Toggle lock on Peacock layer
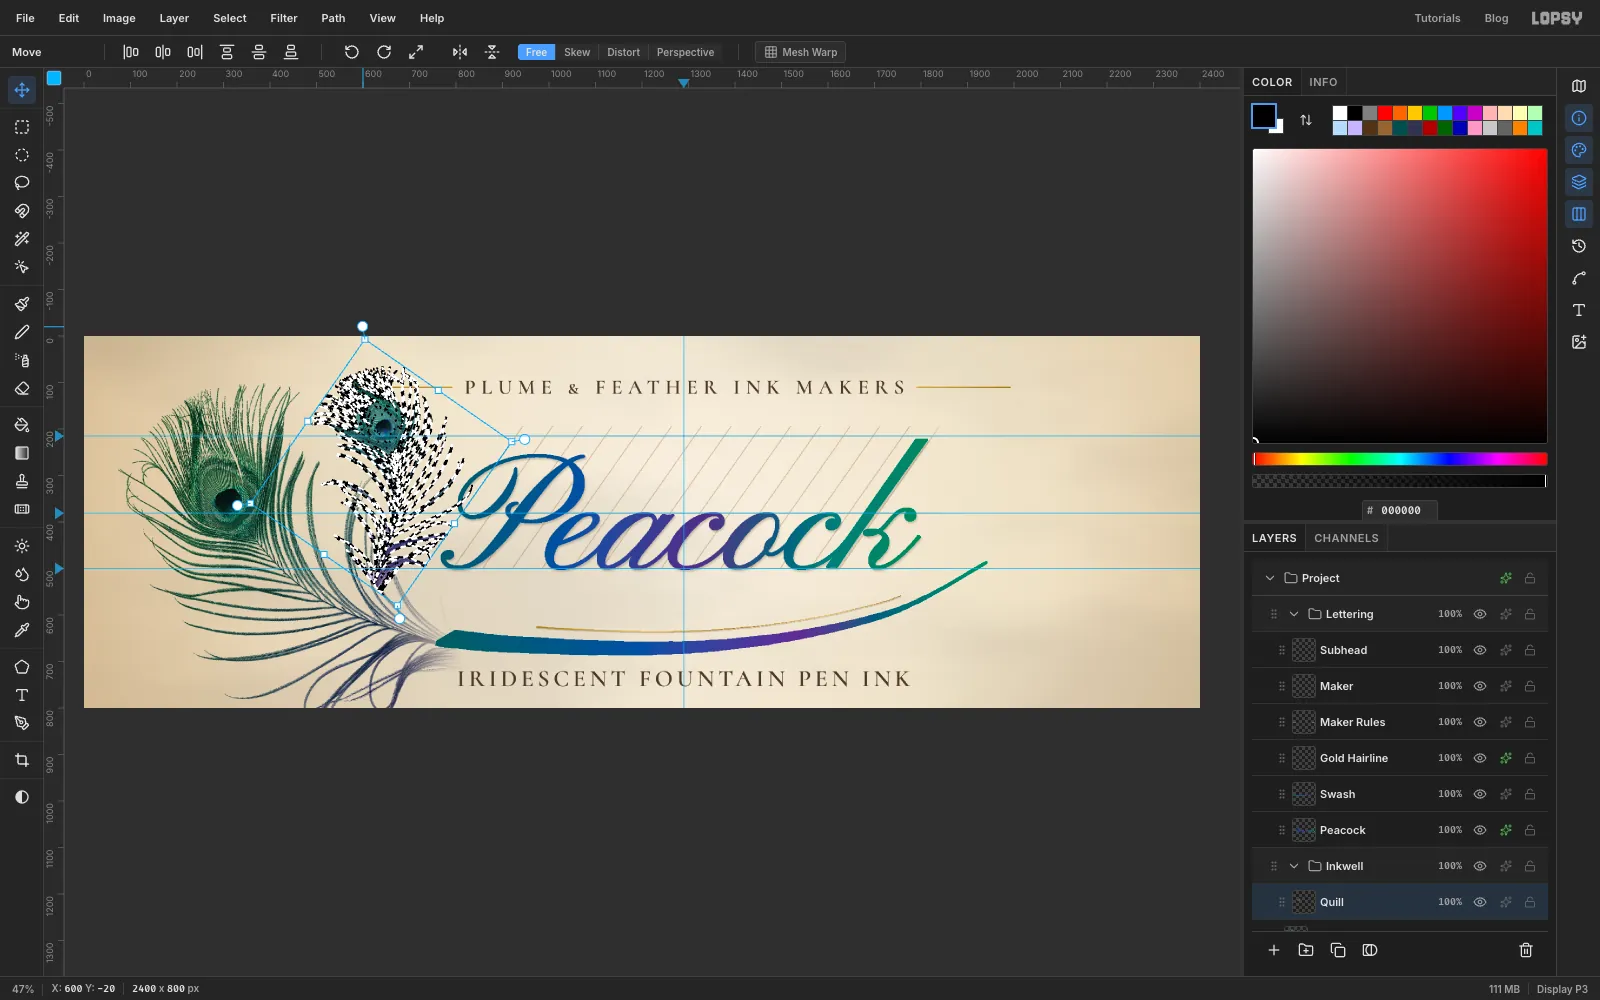The height and width of the screenshot is (1000, 1600). coord(1530,830)
